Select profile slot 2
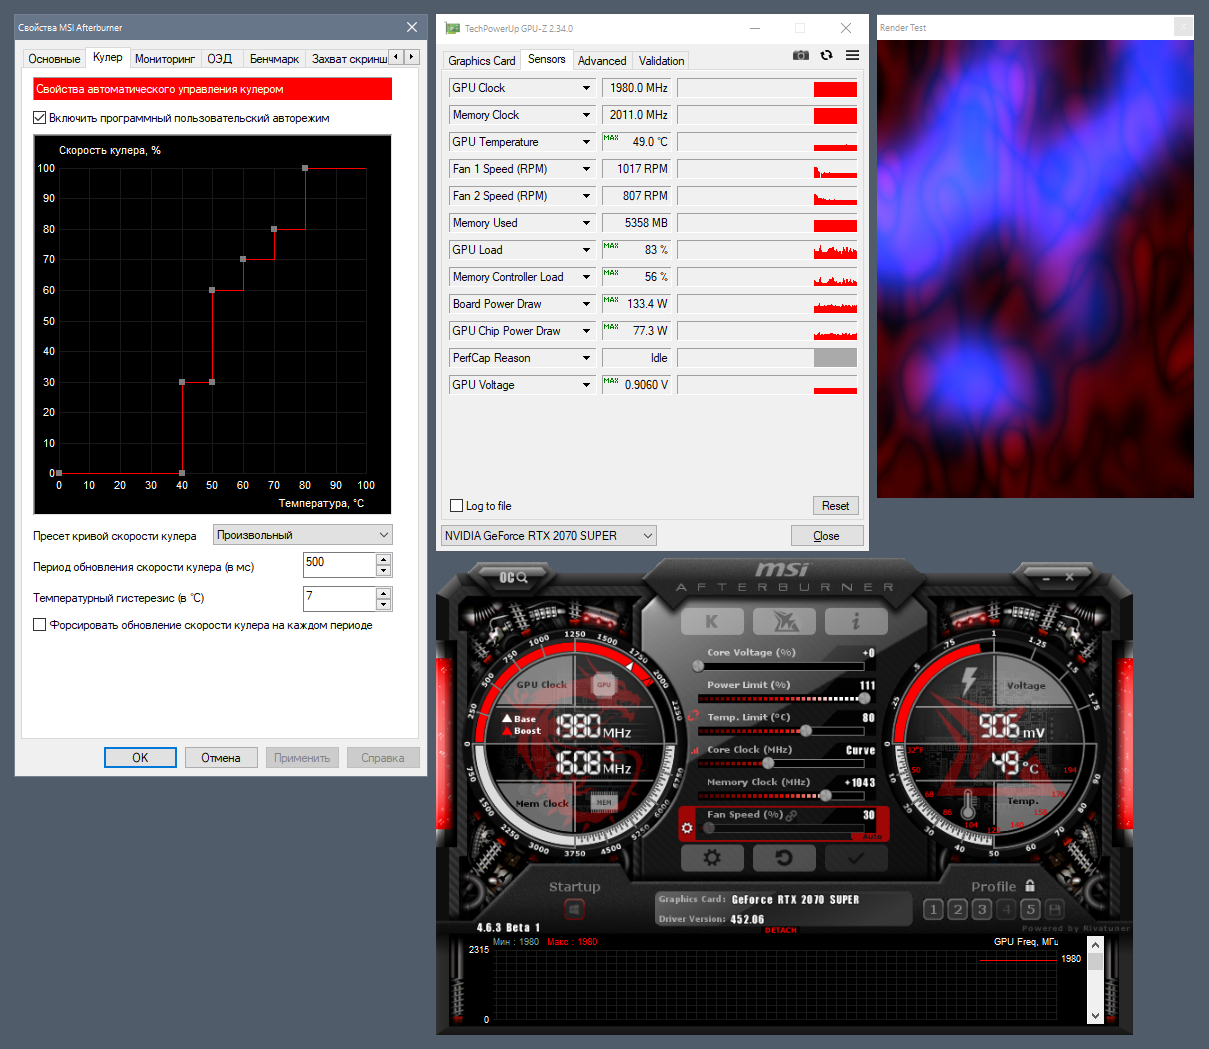 (x=957, y=909)
